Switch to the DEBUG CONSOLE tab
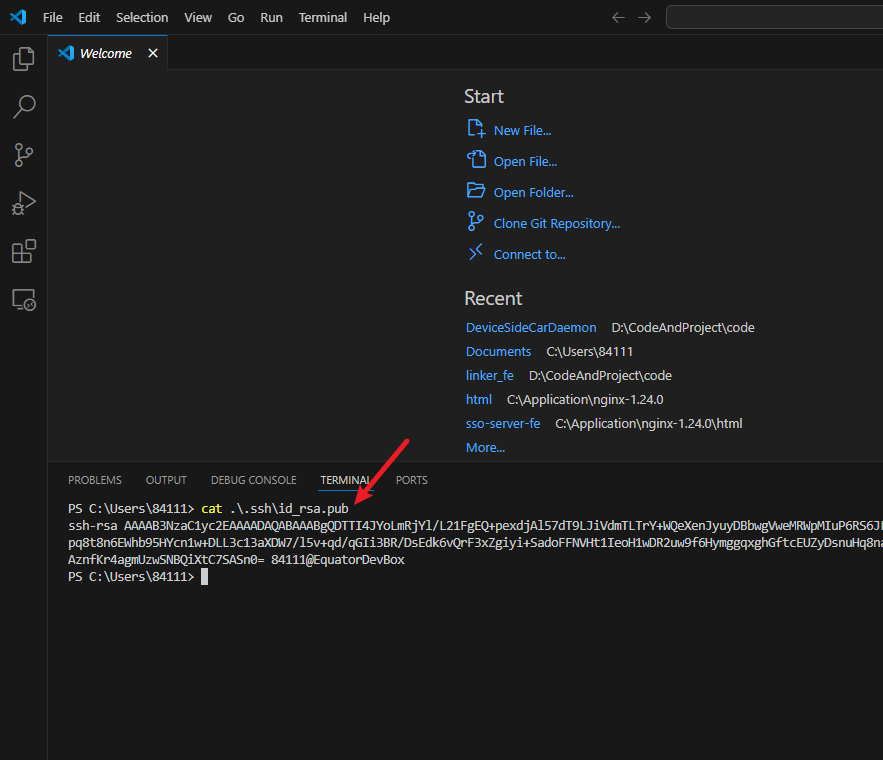 click(x=253, y=480)
